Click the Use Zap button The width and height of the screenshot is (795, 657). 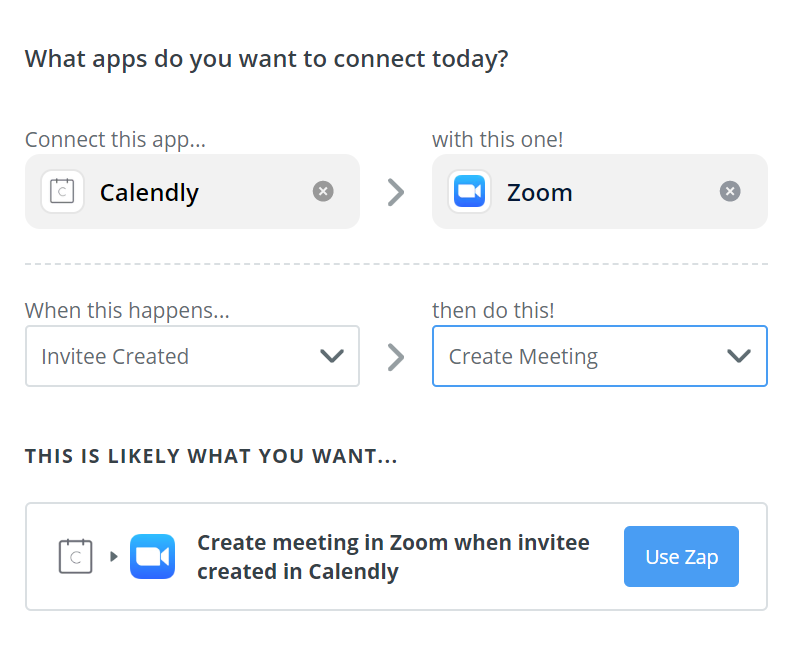click(x=681, y=557)
